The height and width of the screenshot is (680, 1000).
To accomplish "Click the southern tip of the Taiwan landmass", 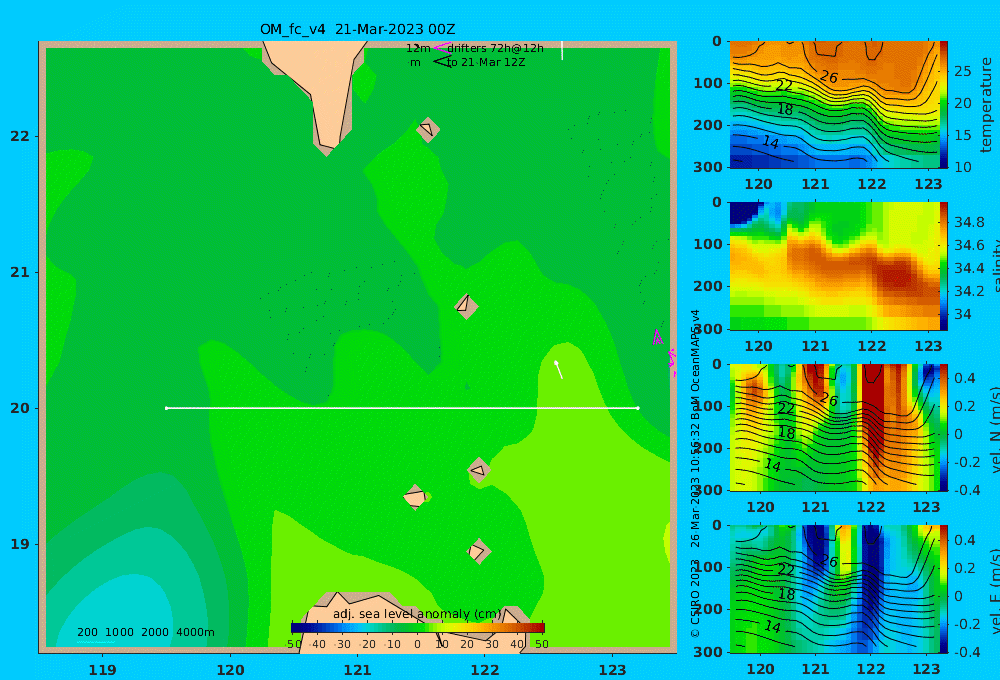I will coord(327,148).
